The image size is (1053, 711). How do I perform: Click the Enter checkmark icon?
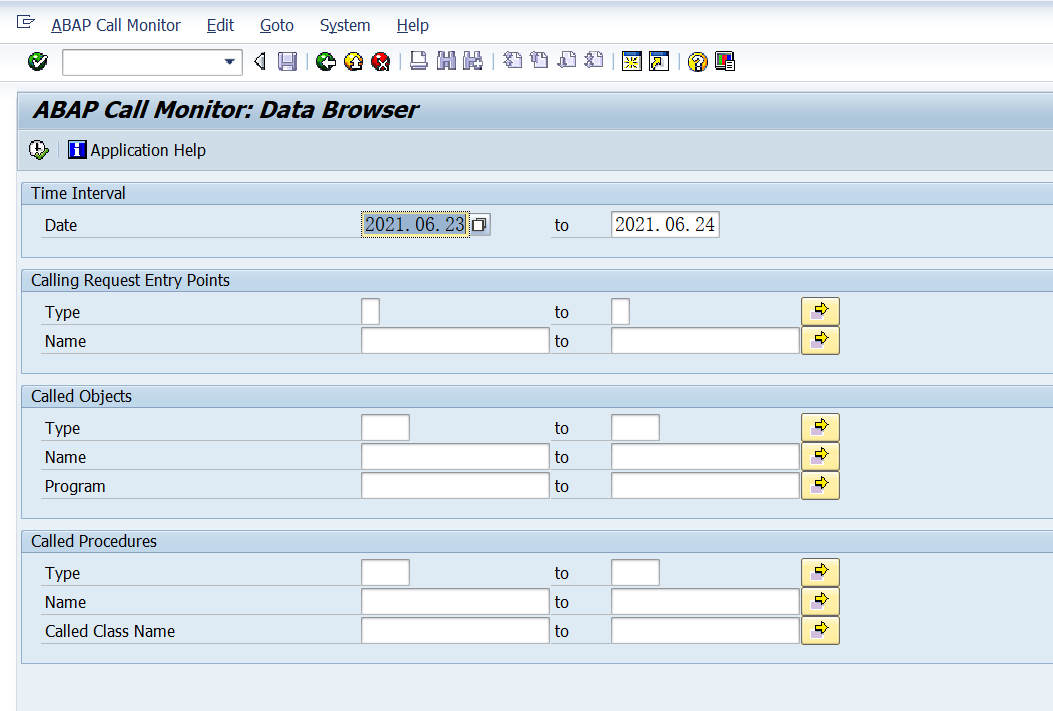[x=37, y=61]
